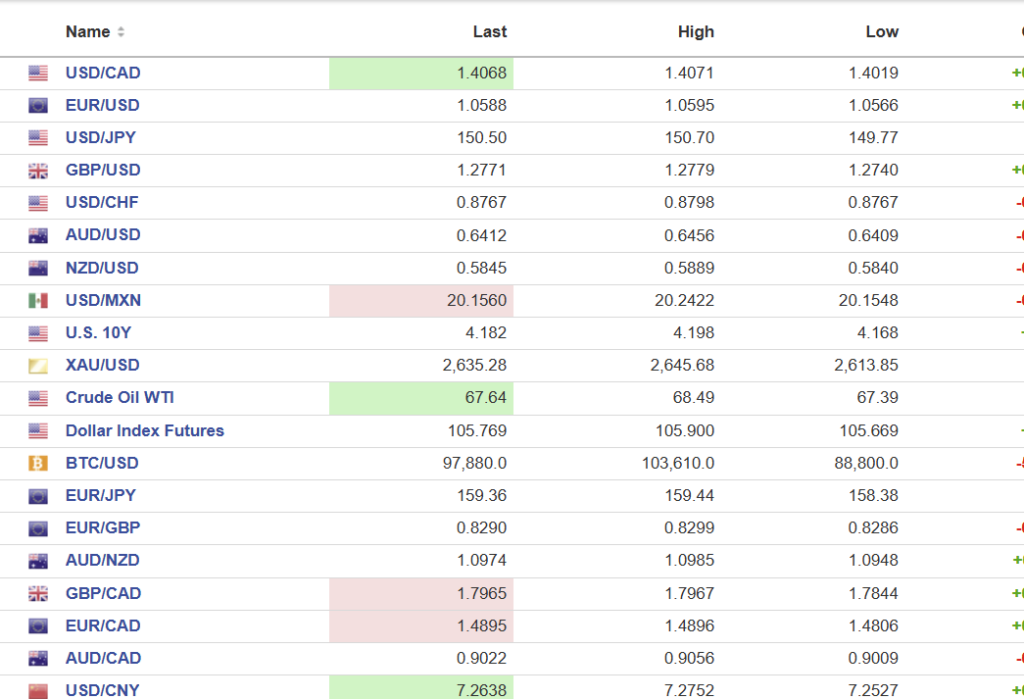Click the US flag icon beside USD/CAD

point(38,73)
